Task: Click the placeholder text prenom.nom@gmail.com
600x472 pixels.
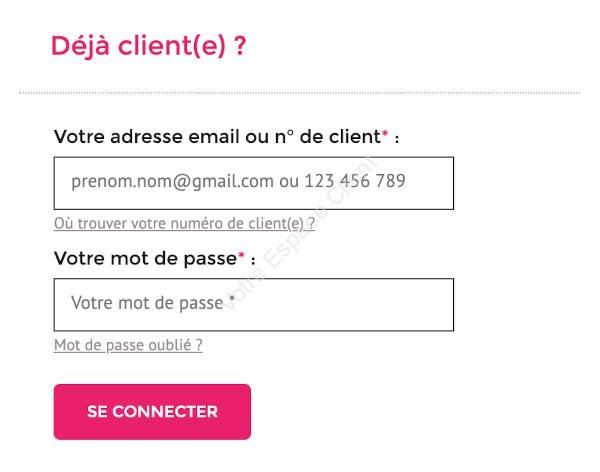Action: click(173, 181)
